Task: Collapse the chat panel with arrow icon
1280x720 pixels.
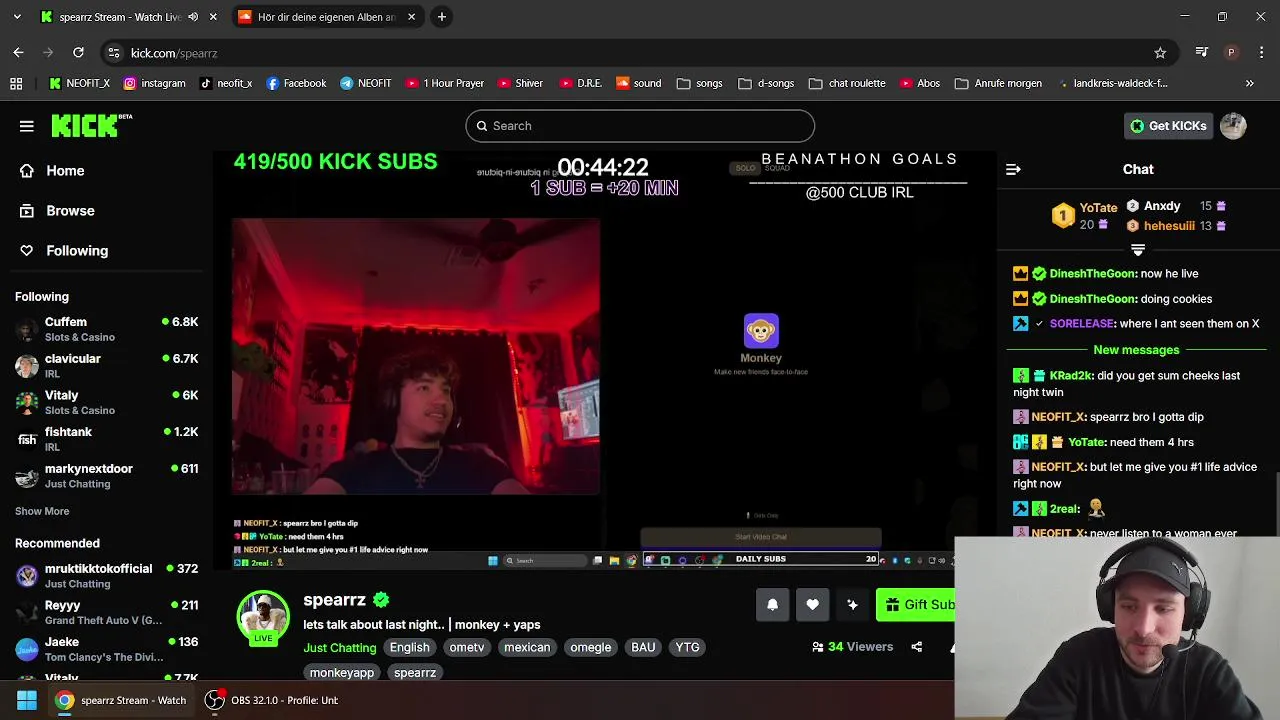Action: (1013, 170)
